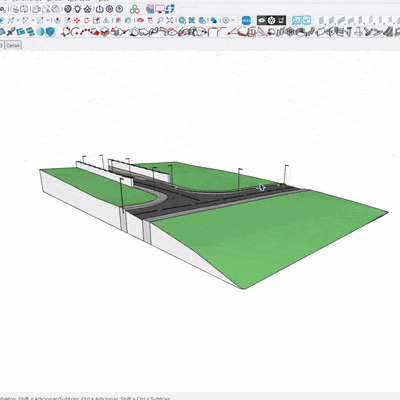Click the upload/export box icon in top toolbar

click(99, 9)
